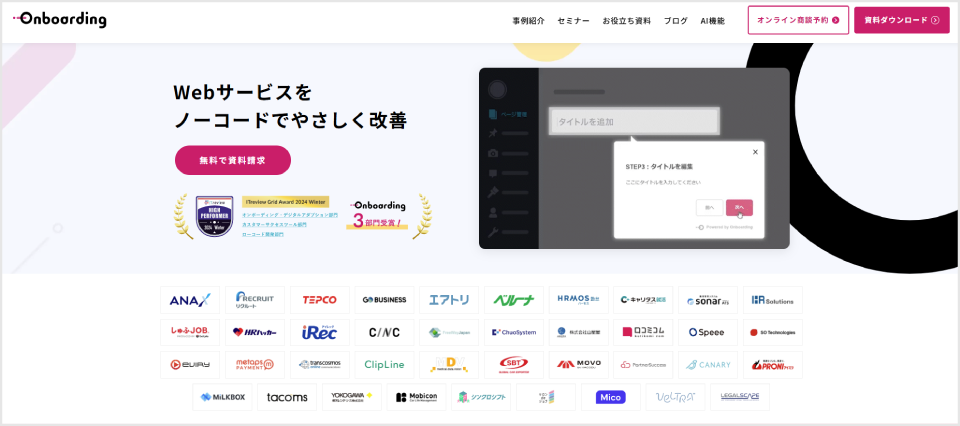Go to the Onboarding home logo
The width and height of the screenshot is (960, 426).
point(59,20)
